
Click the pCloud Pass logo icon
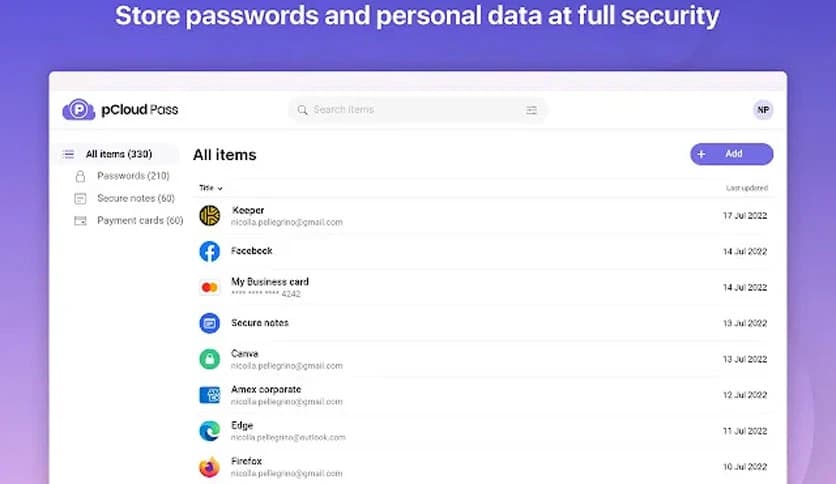click(78, 110)
